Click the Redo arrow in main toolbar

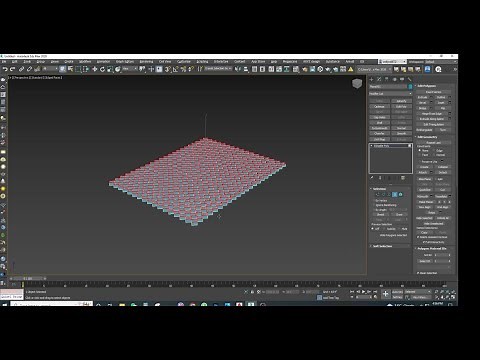coord(13,69)
